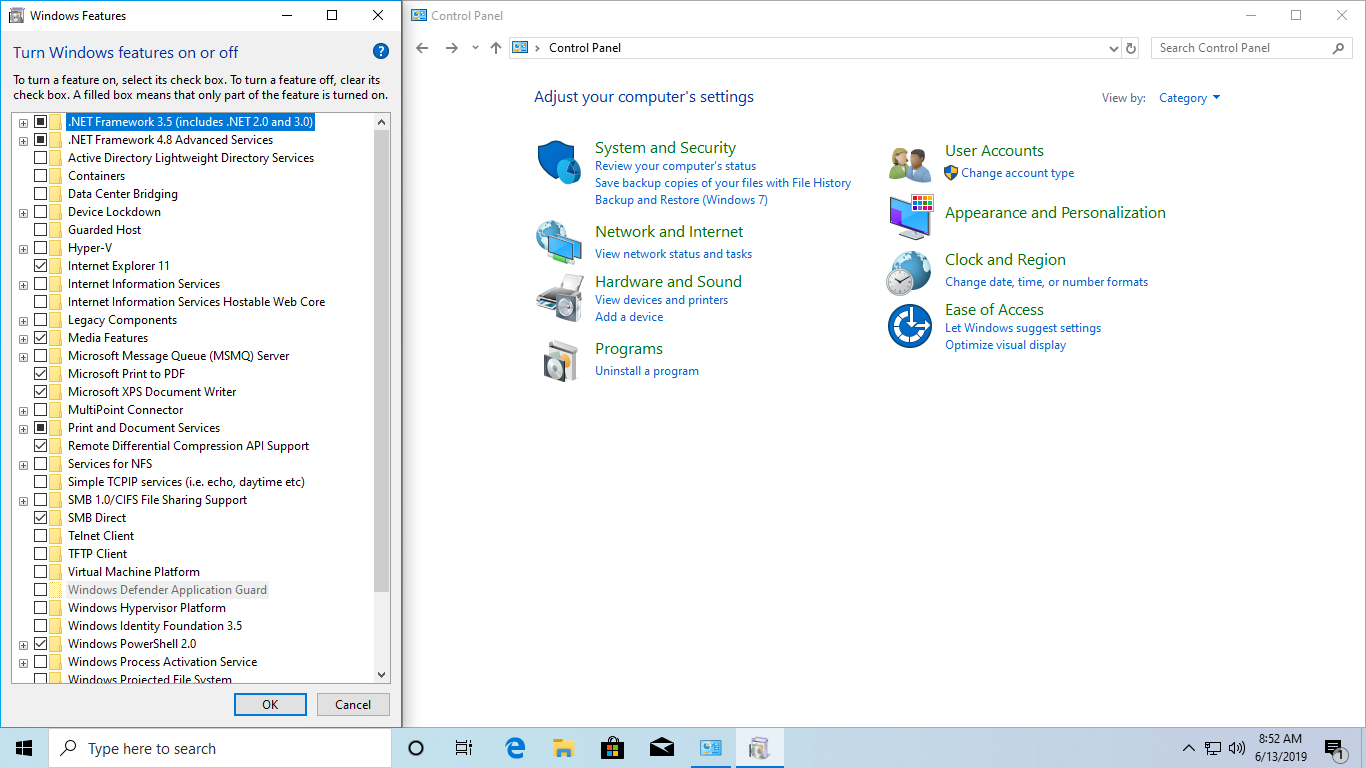Click the volume icon in system tray

(x=1237, y=748)
